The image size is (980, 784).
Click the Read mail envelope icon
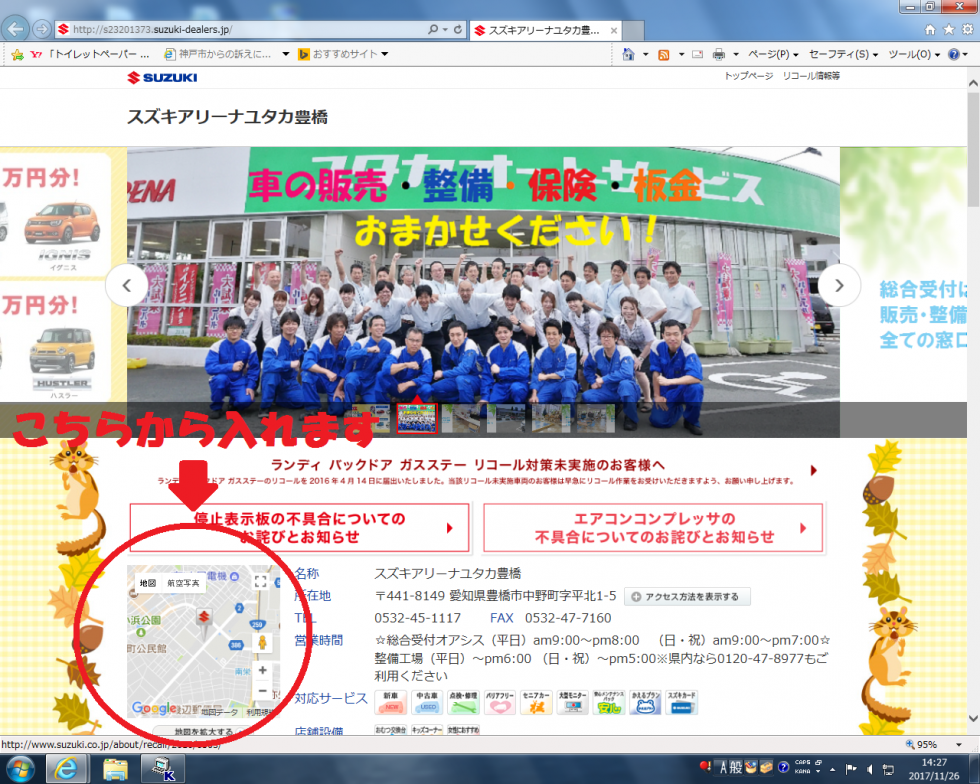[x=698, y=54]
